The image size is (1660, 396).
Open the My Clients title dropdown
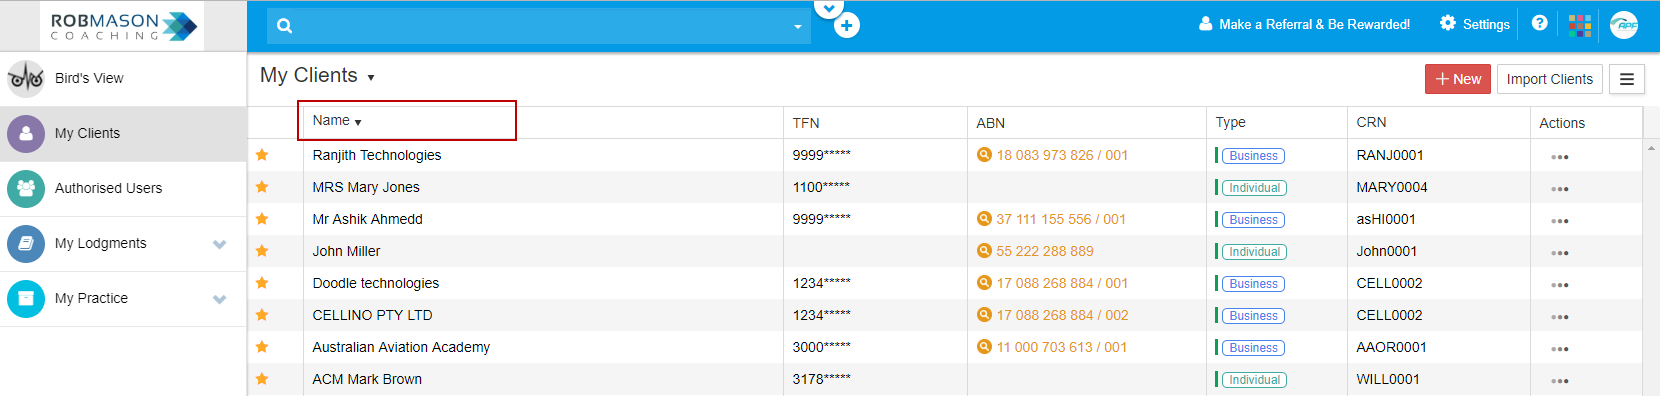tap(371, 77)
